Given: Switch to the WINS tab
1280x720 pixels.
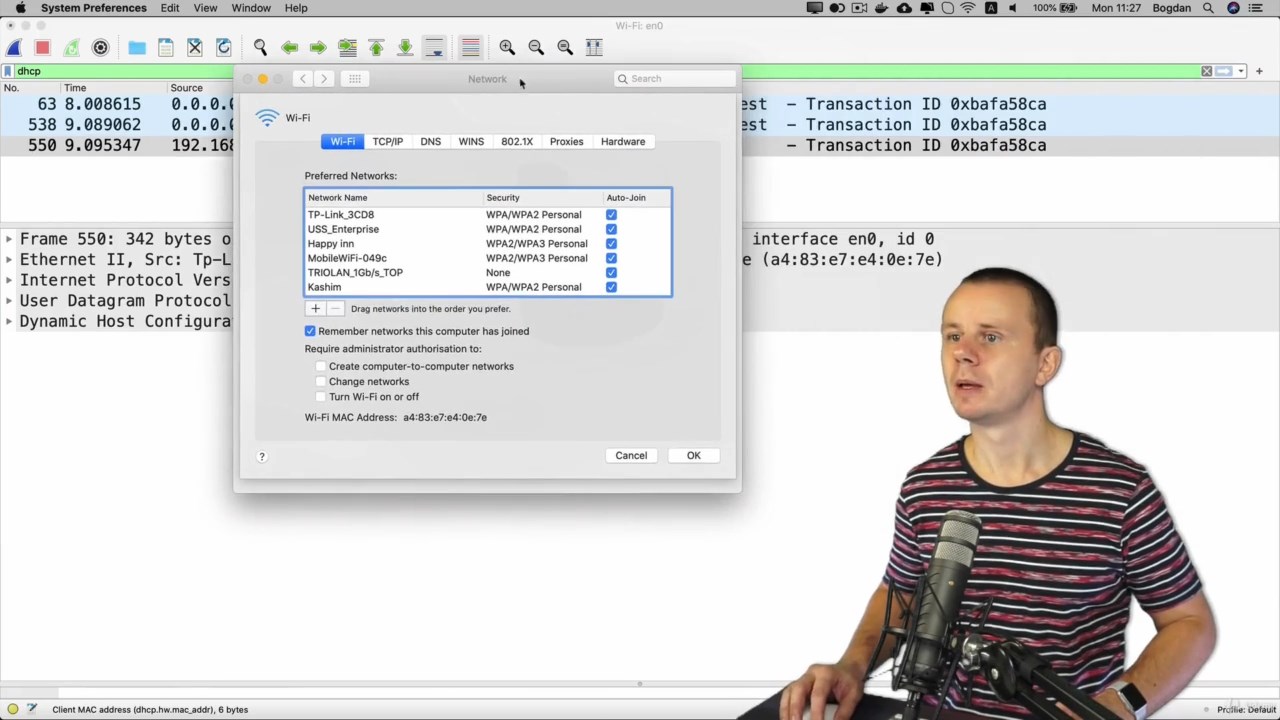Looking at the screenshot, I should coord(471,142).
